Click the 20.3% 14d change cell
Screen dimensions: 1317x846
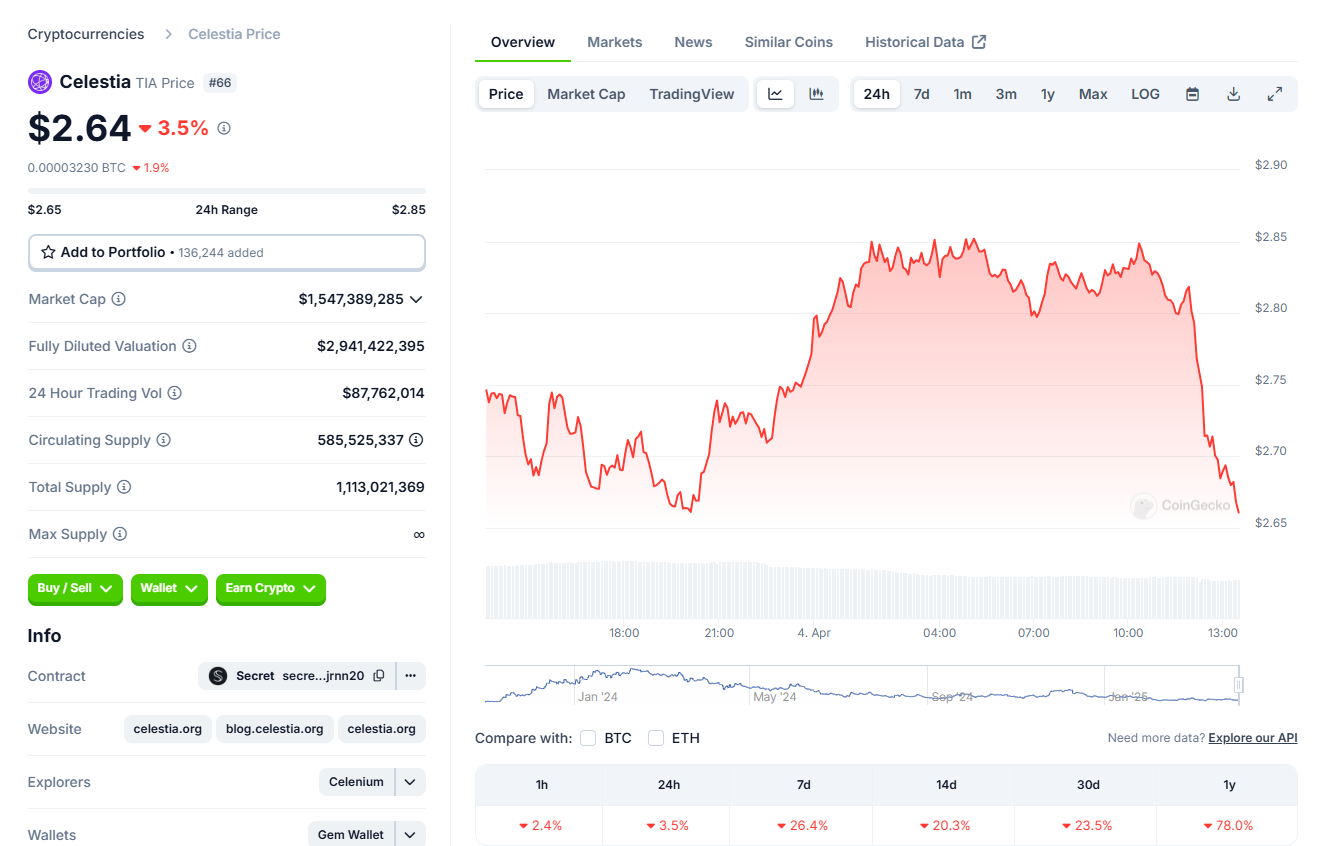coord(946,826)
